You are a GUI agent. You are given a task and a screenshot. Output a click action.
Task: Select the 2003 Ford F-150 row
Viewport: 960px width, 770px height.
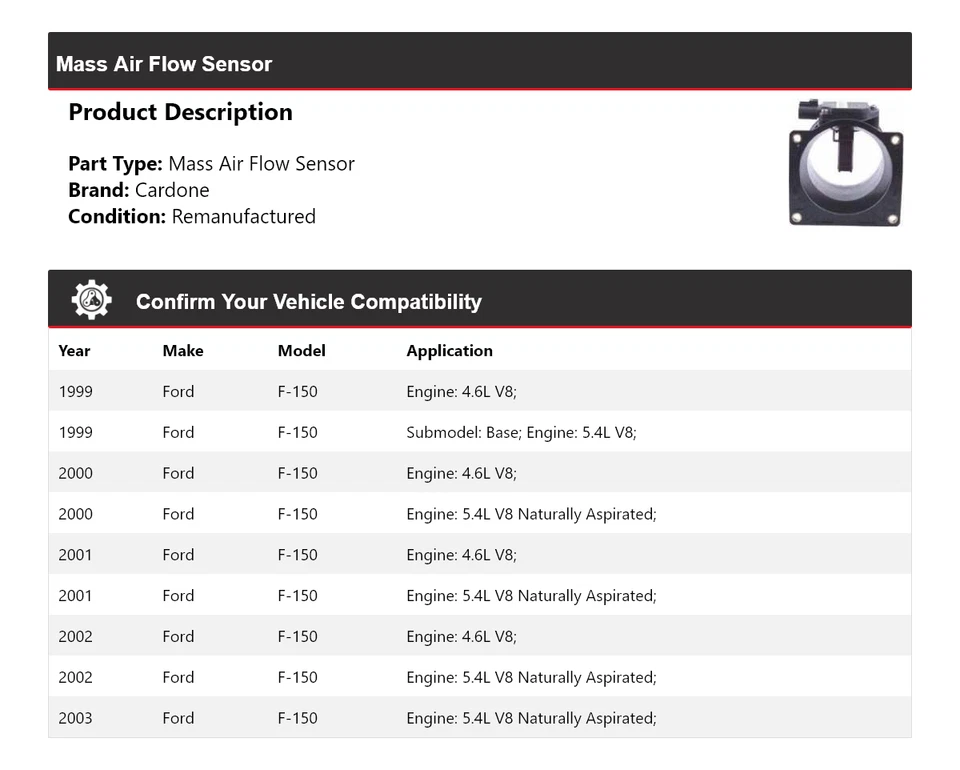tap(479, 718)
